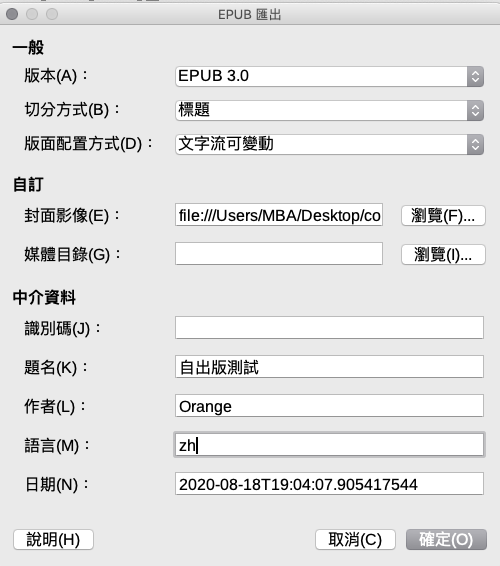
Task: Click 瀏覽(F)... to browse cover image
Action: tap(443, 216)
